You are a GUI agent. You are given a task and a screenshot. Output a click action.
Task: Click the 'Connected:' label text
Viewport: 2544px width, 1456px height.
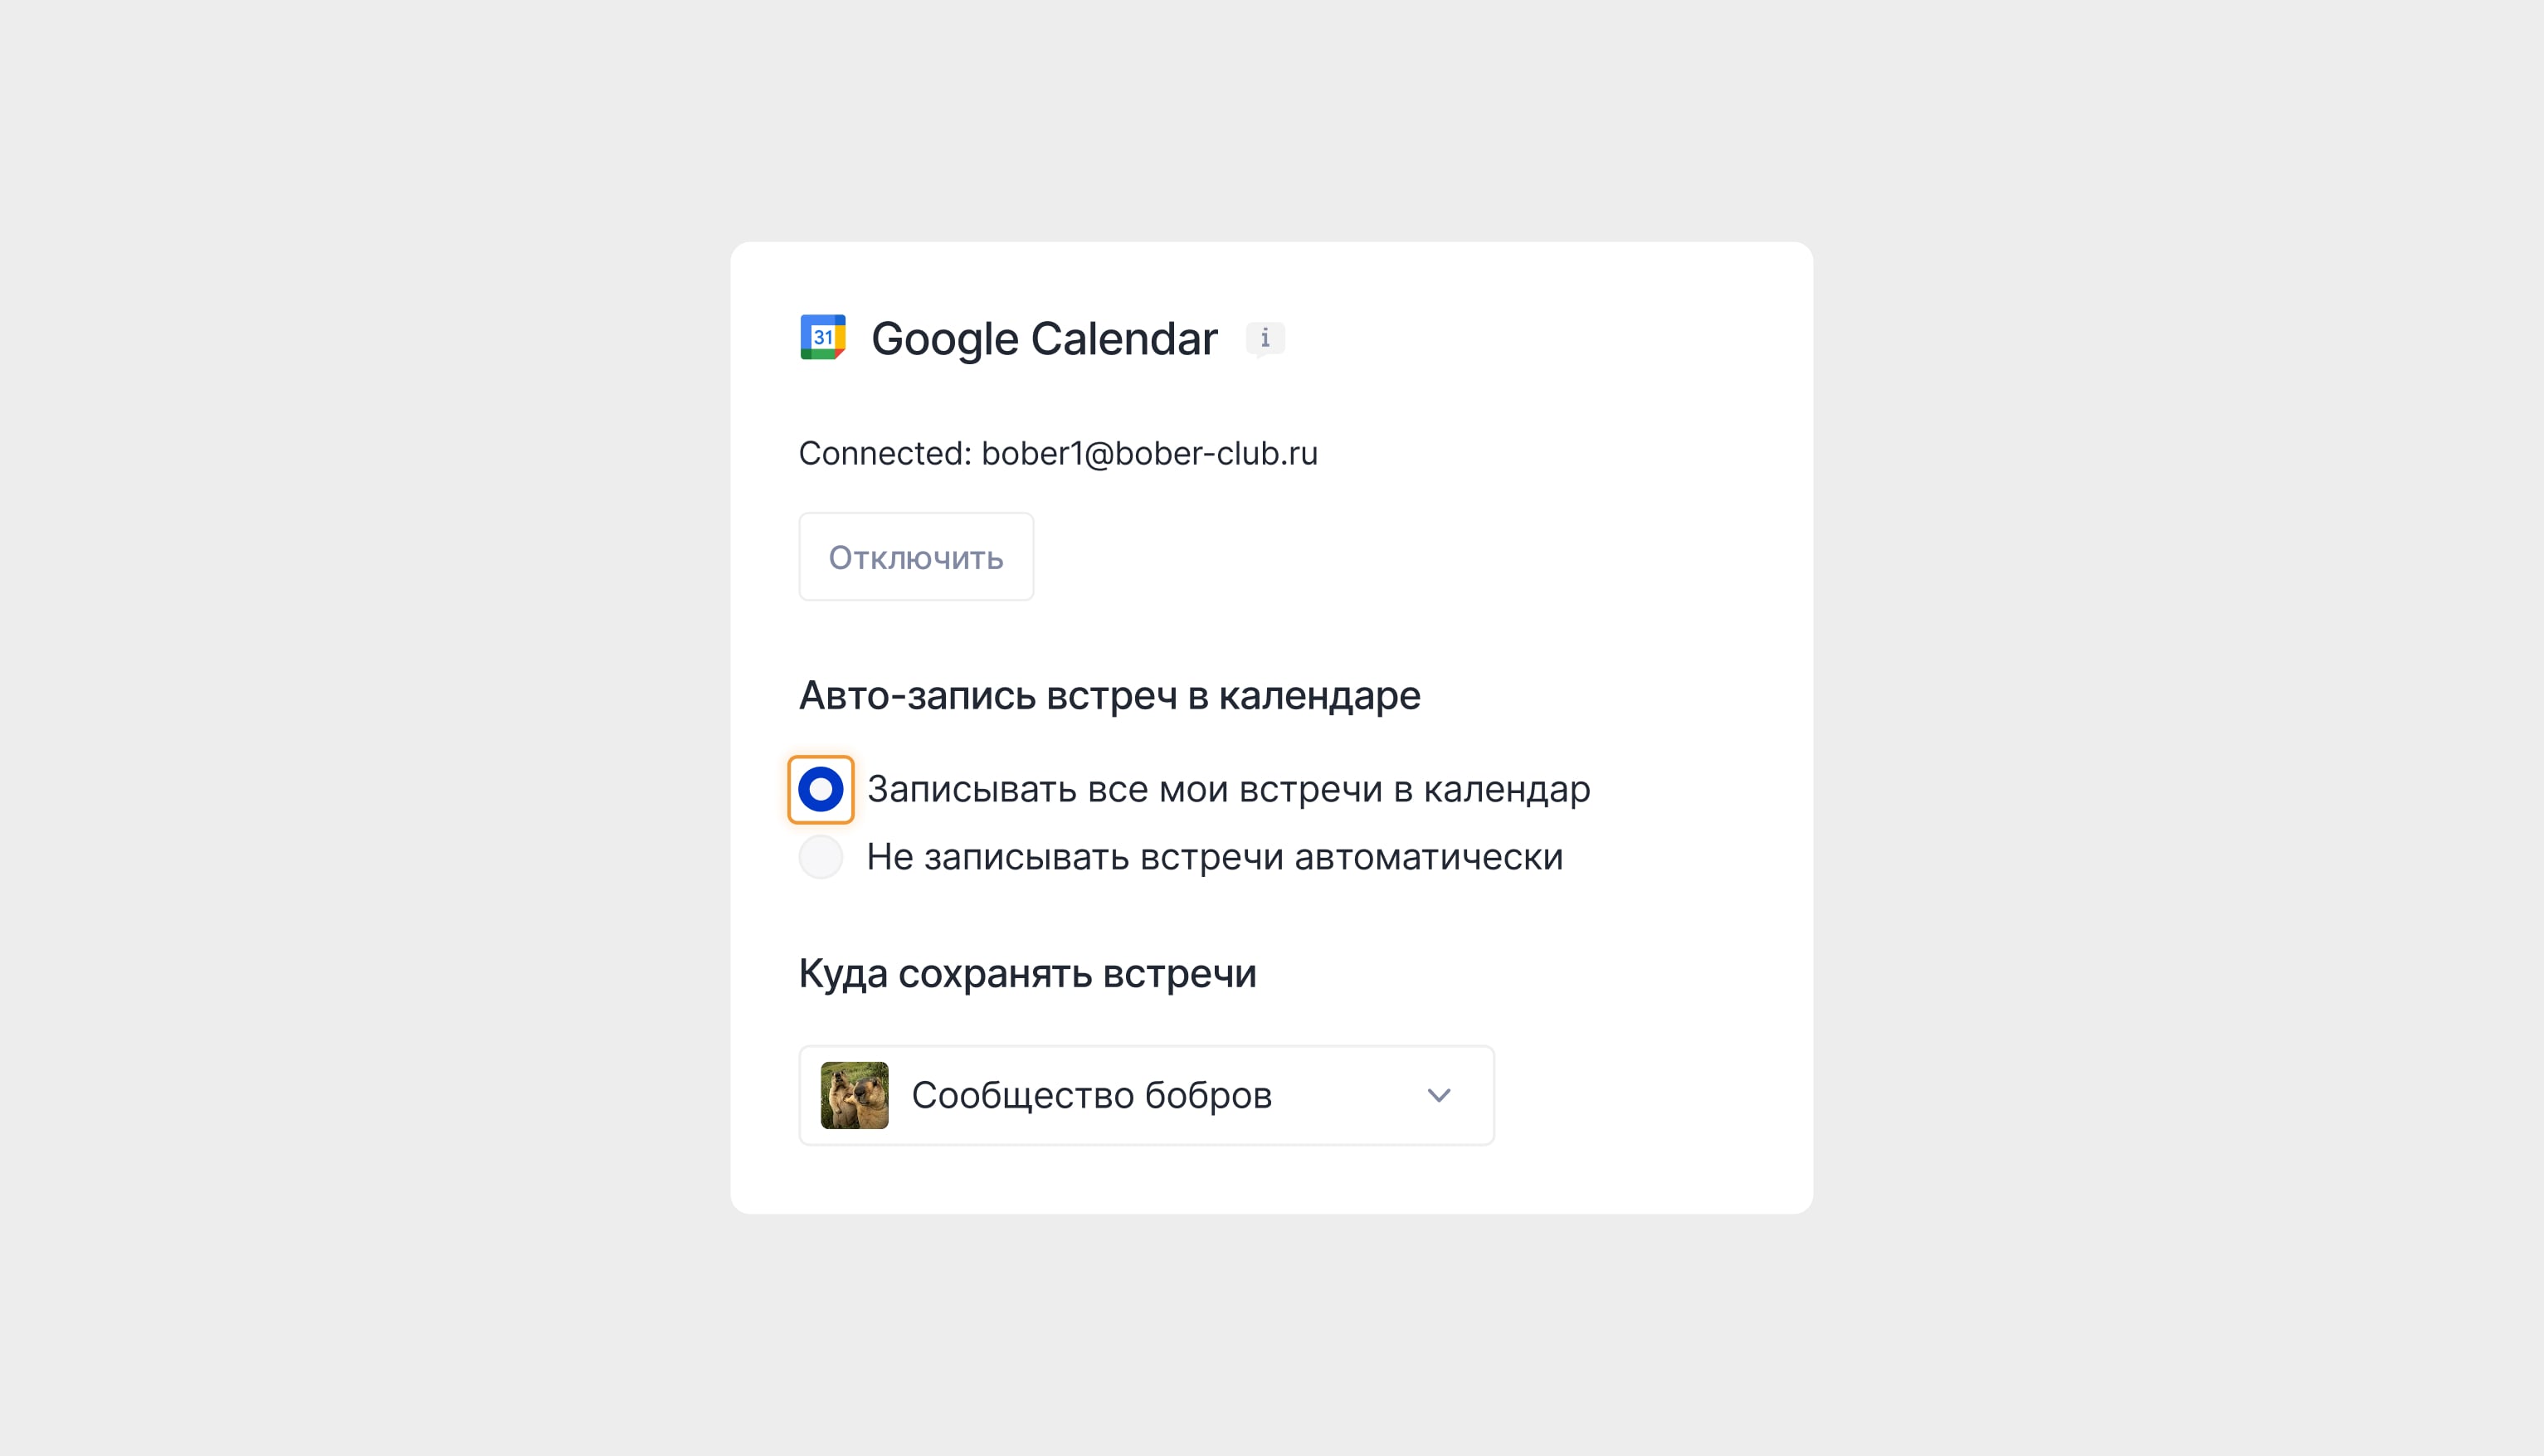point(884,454)
